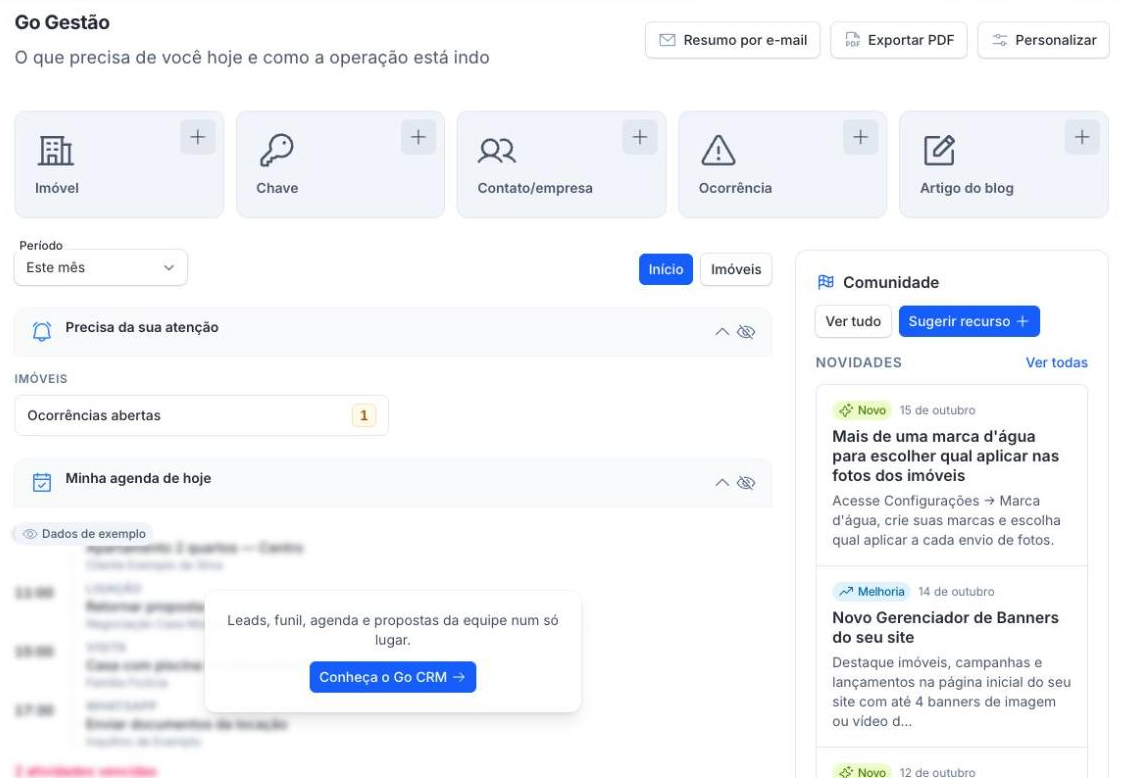Click the Chave key icon

click(x=277, y=151)
